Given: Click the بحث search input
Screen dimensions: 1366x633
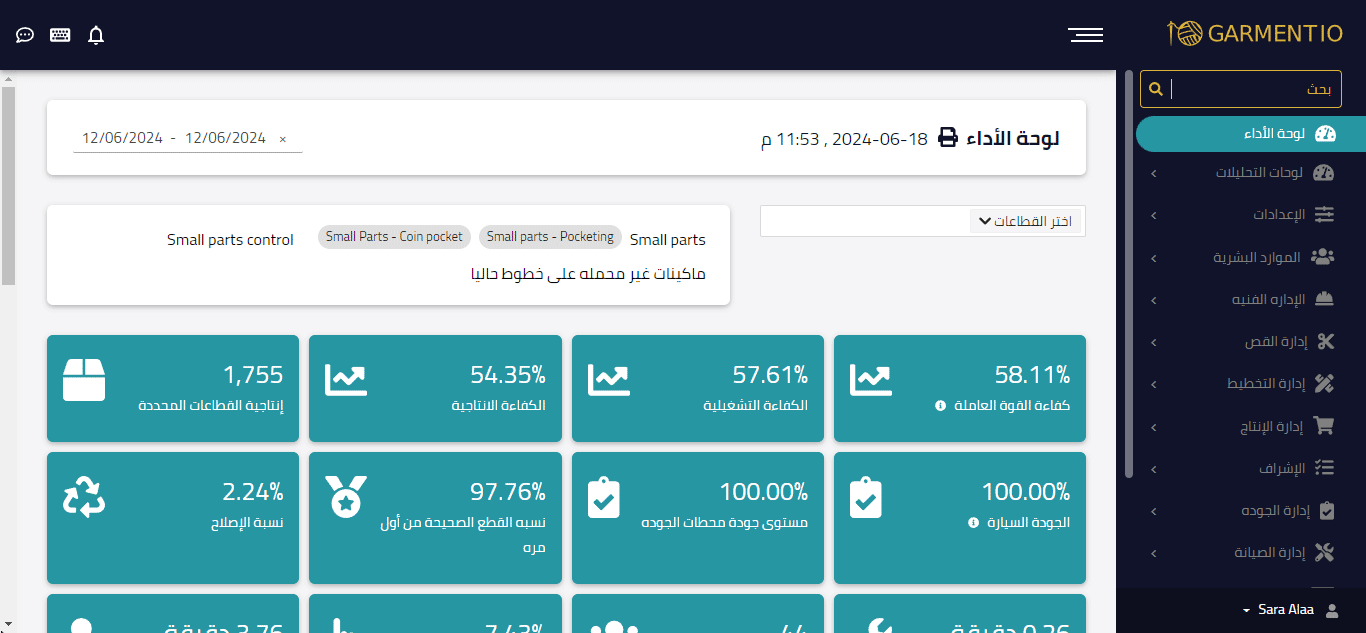Looking at the screenshot, I should [x=1255, y=89].
